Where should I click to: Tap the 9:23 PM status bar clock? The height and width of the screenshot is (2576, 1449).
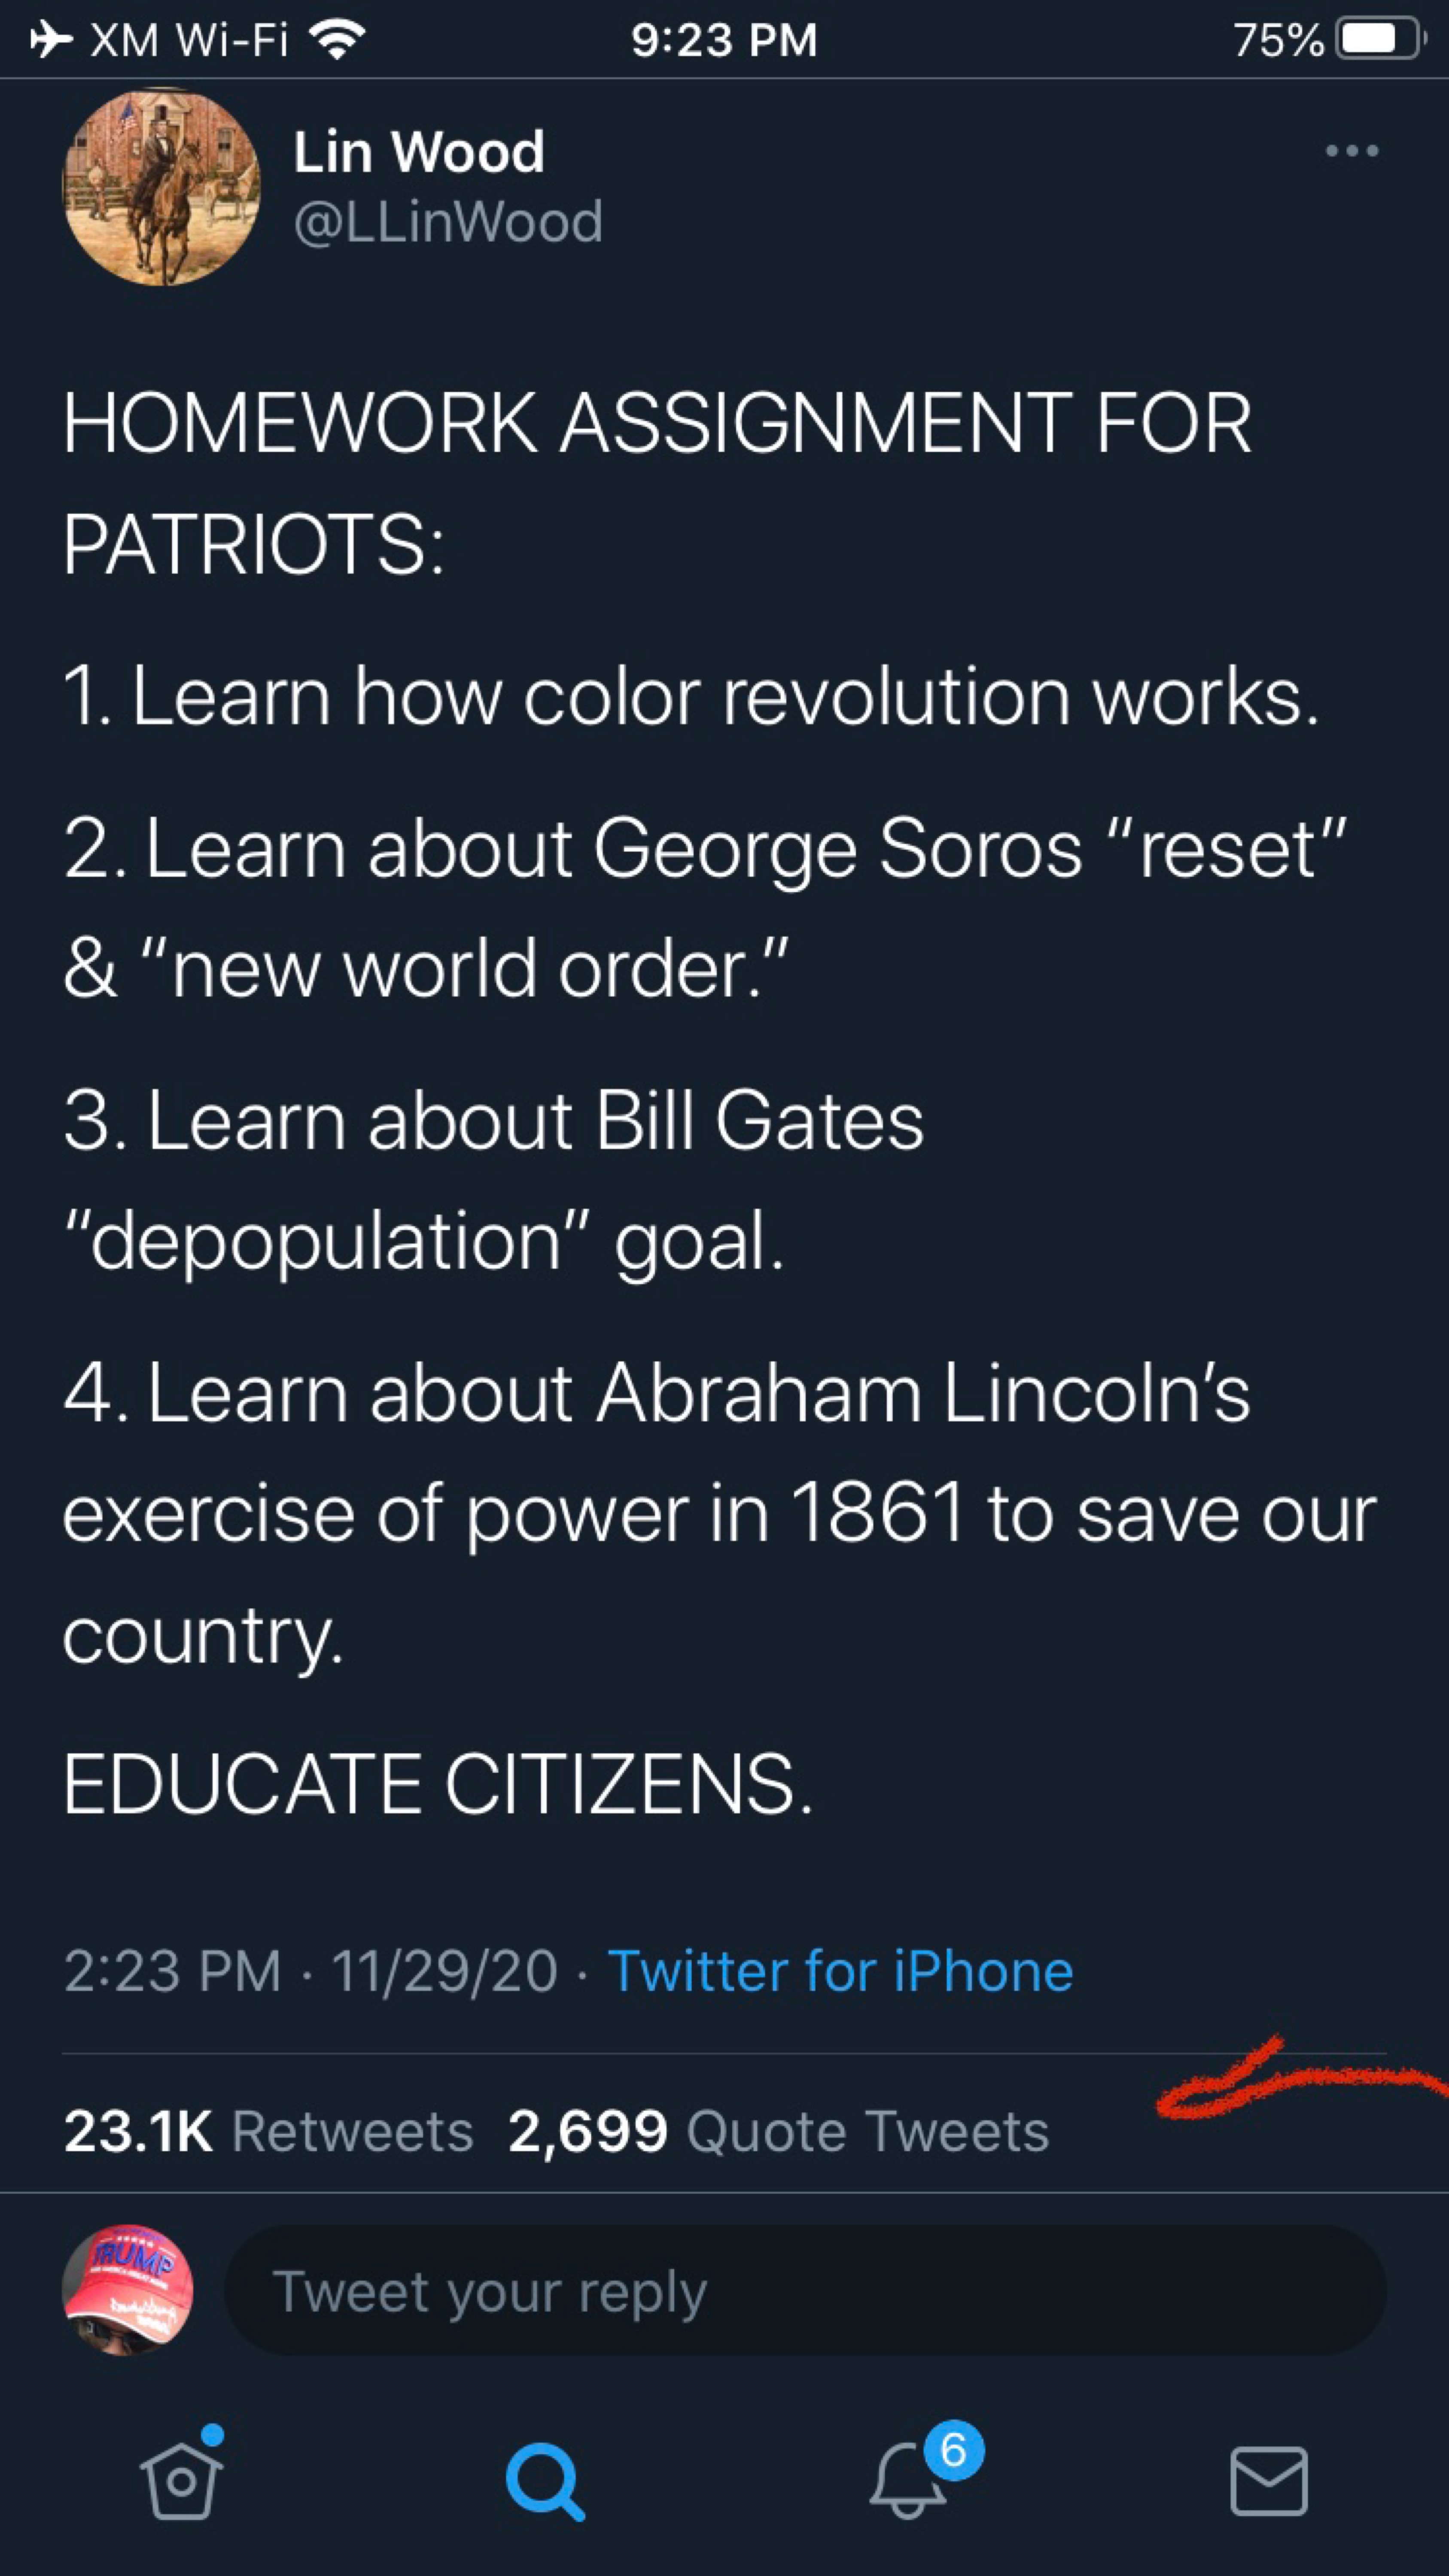click(x=724, y=40)
